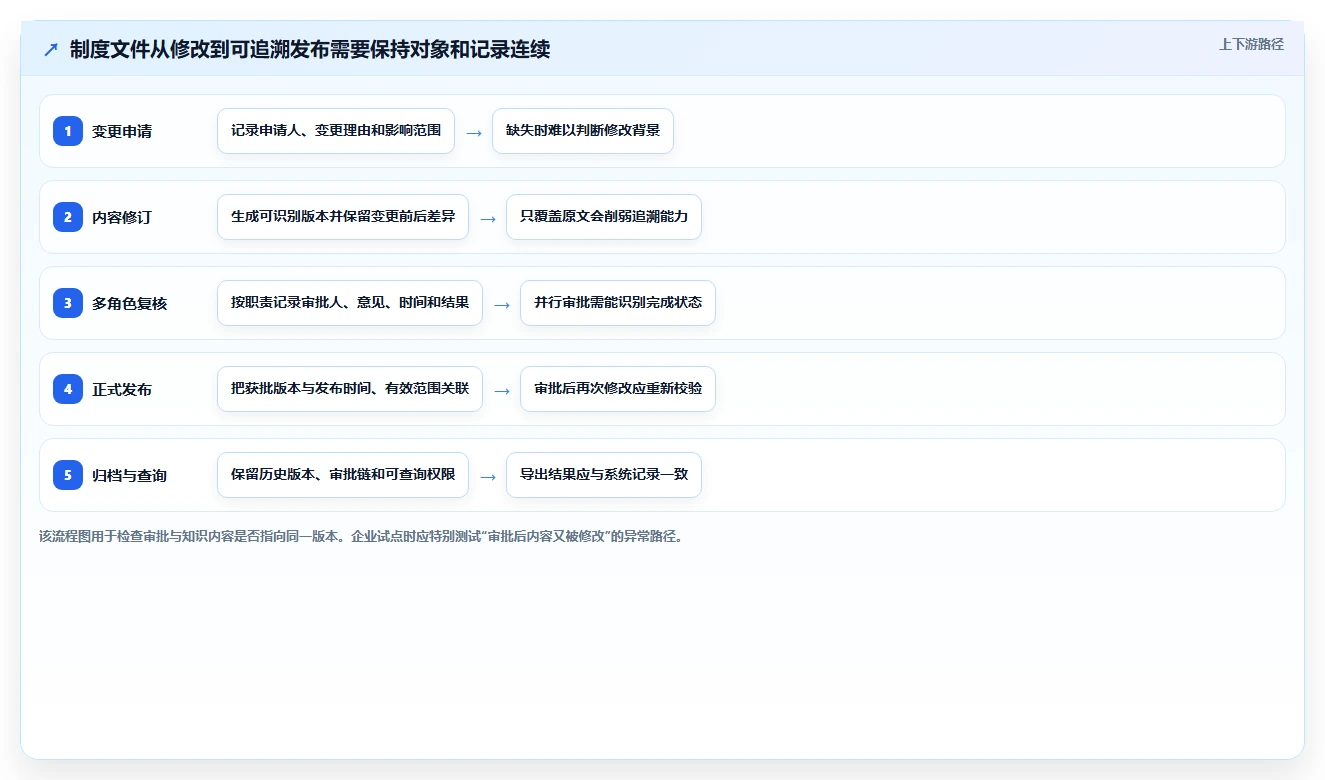1325x780 pixels.
Task: Click the 归档与查询 step title
Action: [129, 475]
